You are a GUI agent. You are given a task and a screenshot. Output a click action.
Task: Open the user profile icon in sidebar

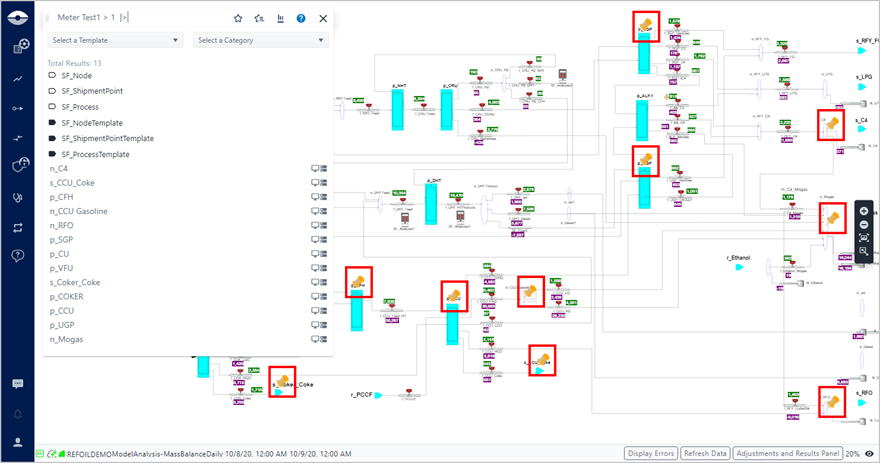(x=18, y=441)
